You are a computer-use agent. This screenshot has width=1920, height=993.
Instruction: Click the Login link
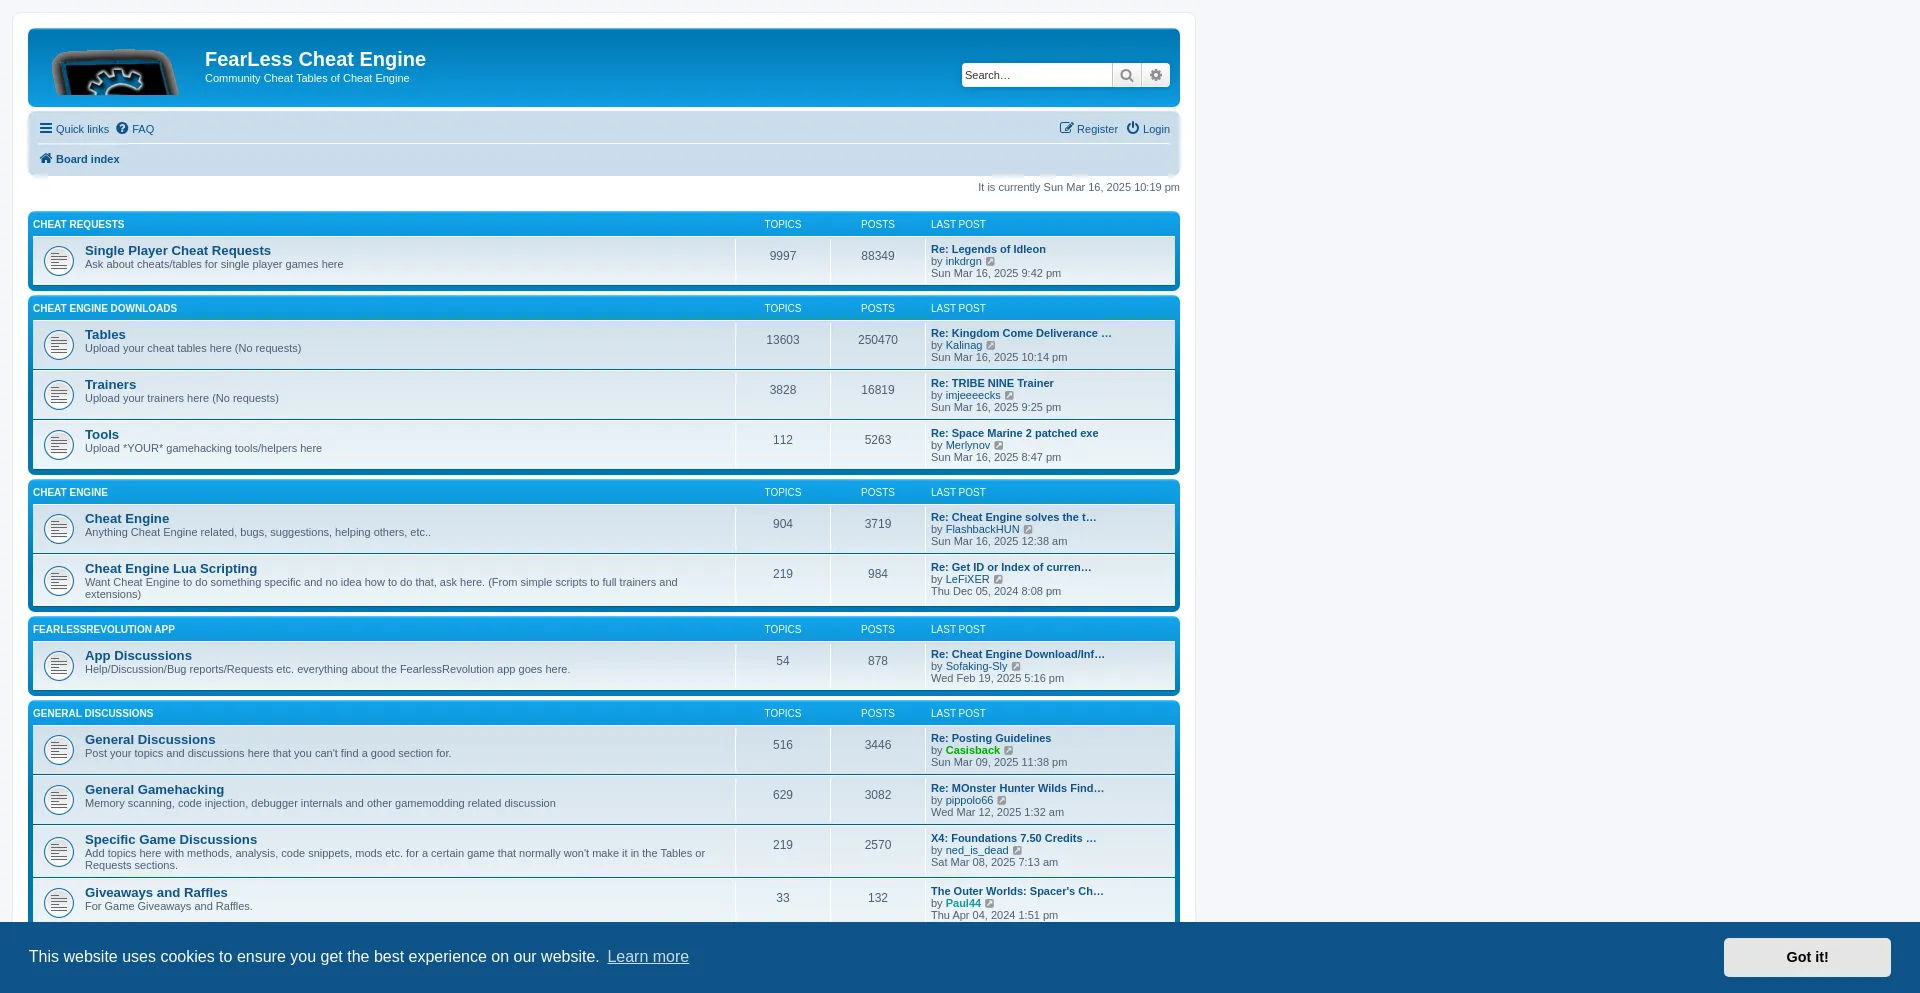pyautogui.click(x=1148, y=129)
